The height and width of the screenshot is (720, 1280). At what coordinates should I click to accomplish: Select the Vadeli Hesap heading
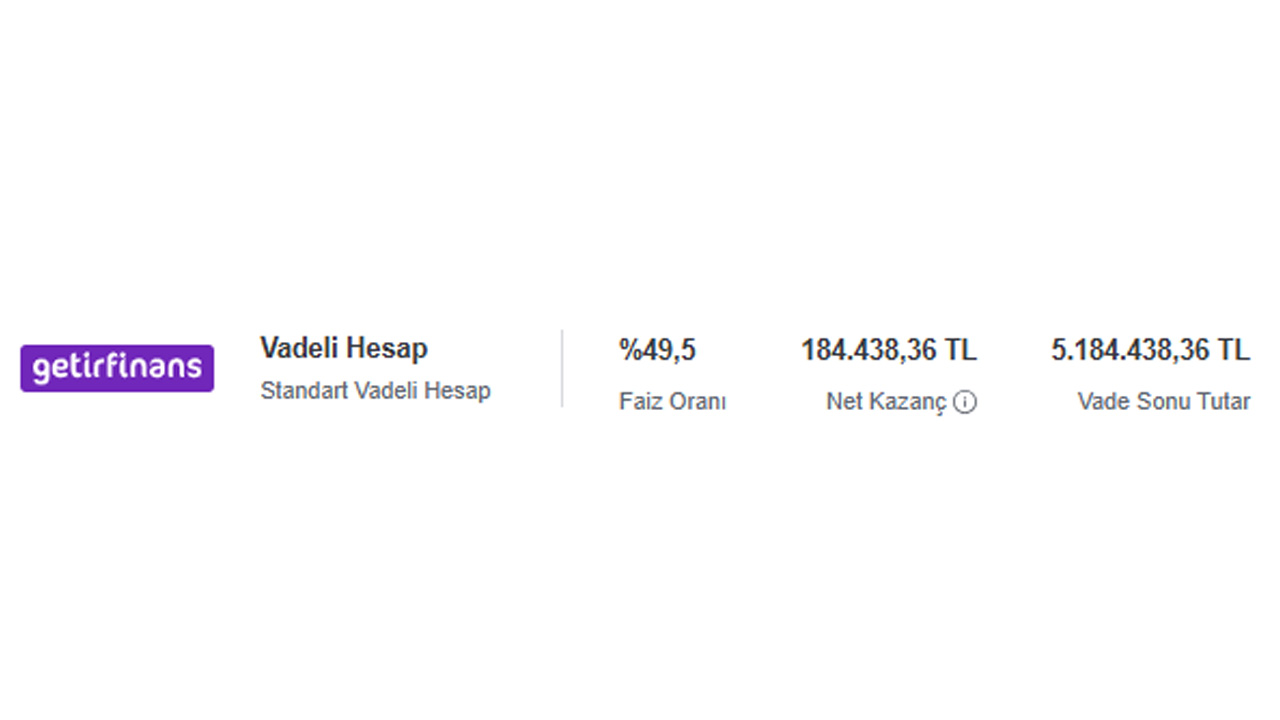[x=343, y=348]
